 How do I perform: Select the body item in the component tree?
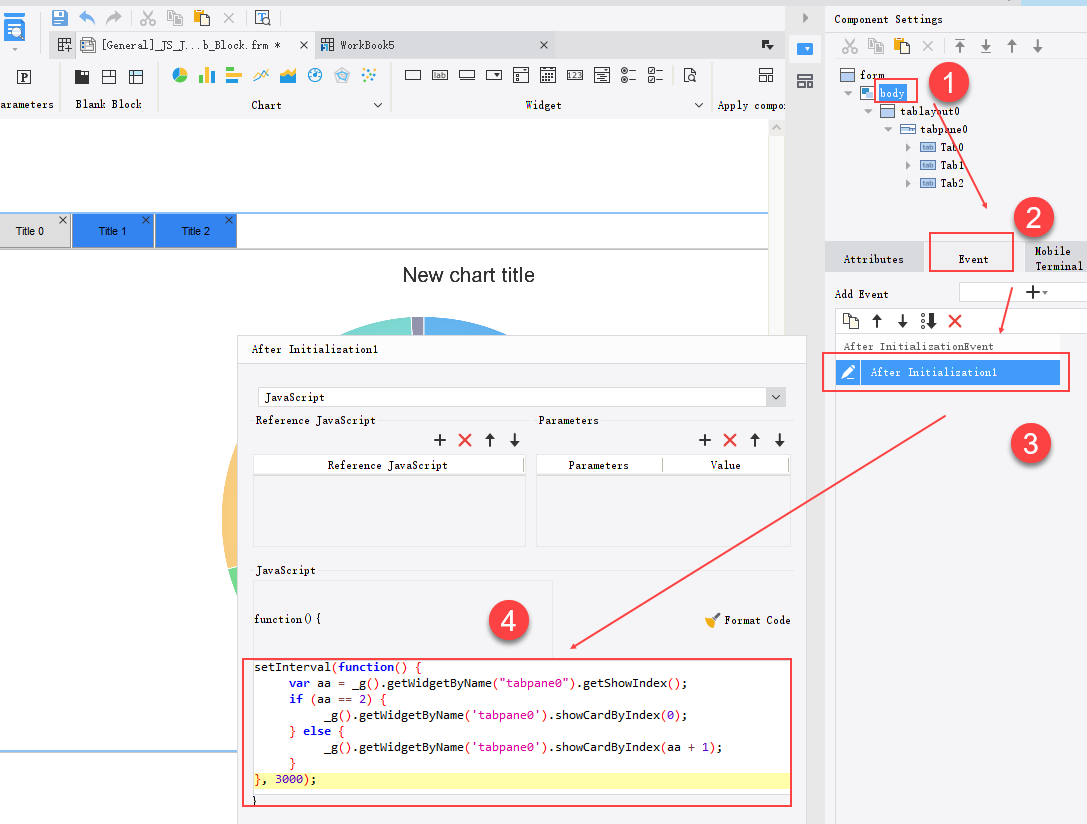coord(892,93)
